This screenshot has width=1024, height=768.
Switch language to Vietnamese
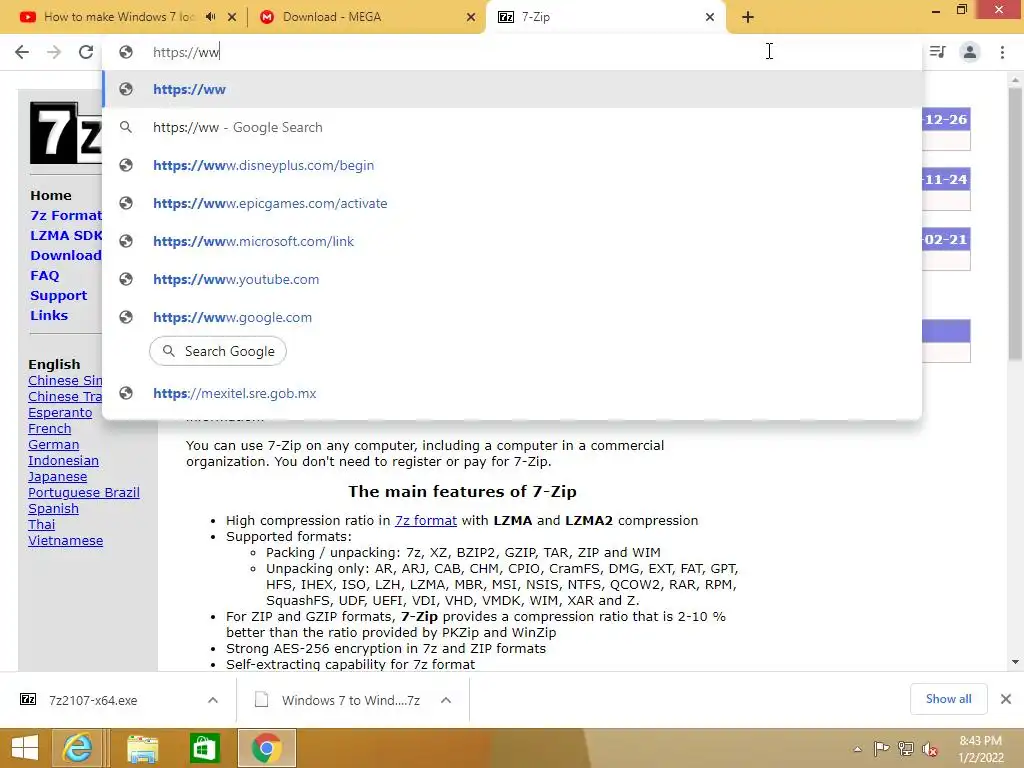point(65,541)
